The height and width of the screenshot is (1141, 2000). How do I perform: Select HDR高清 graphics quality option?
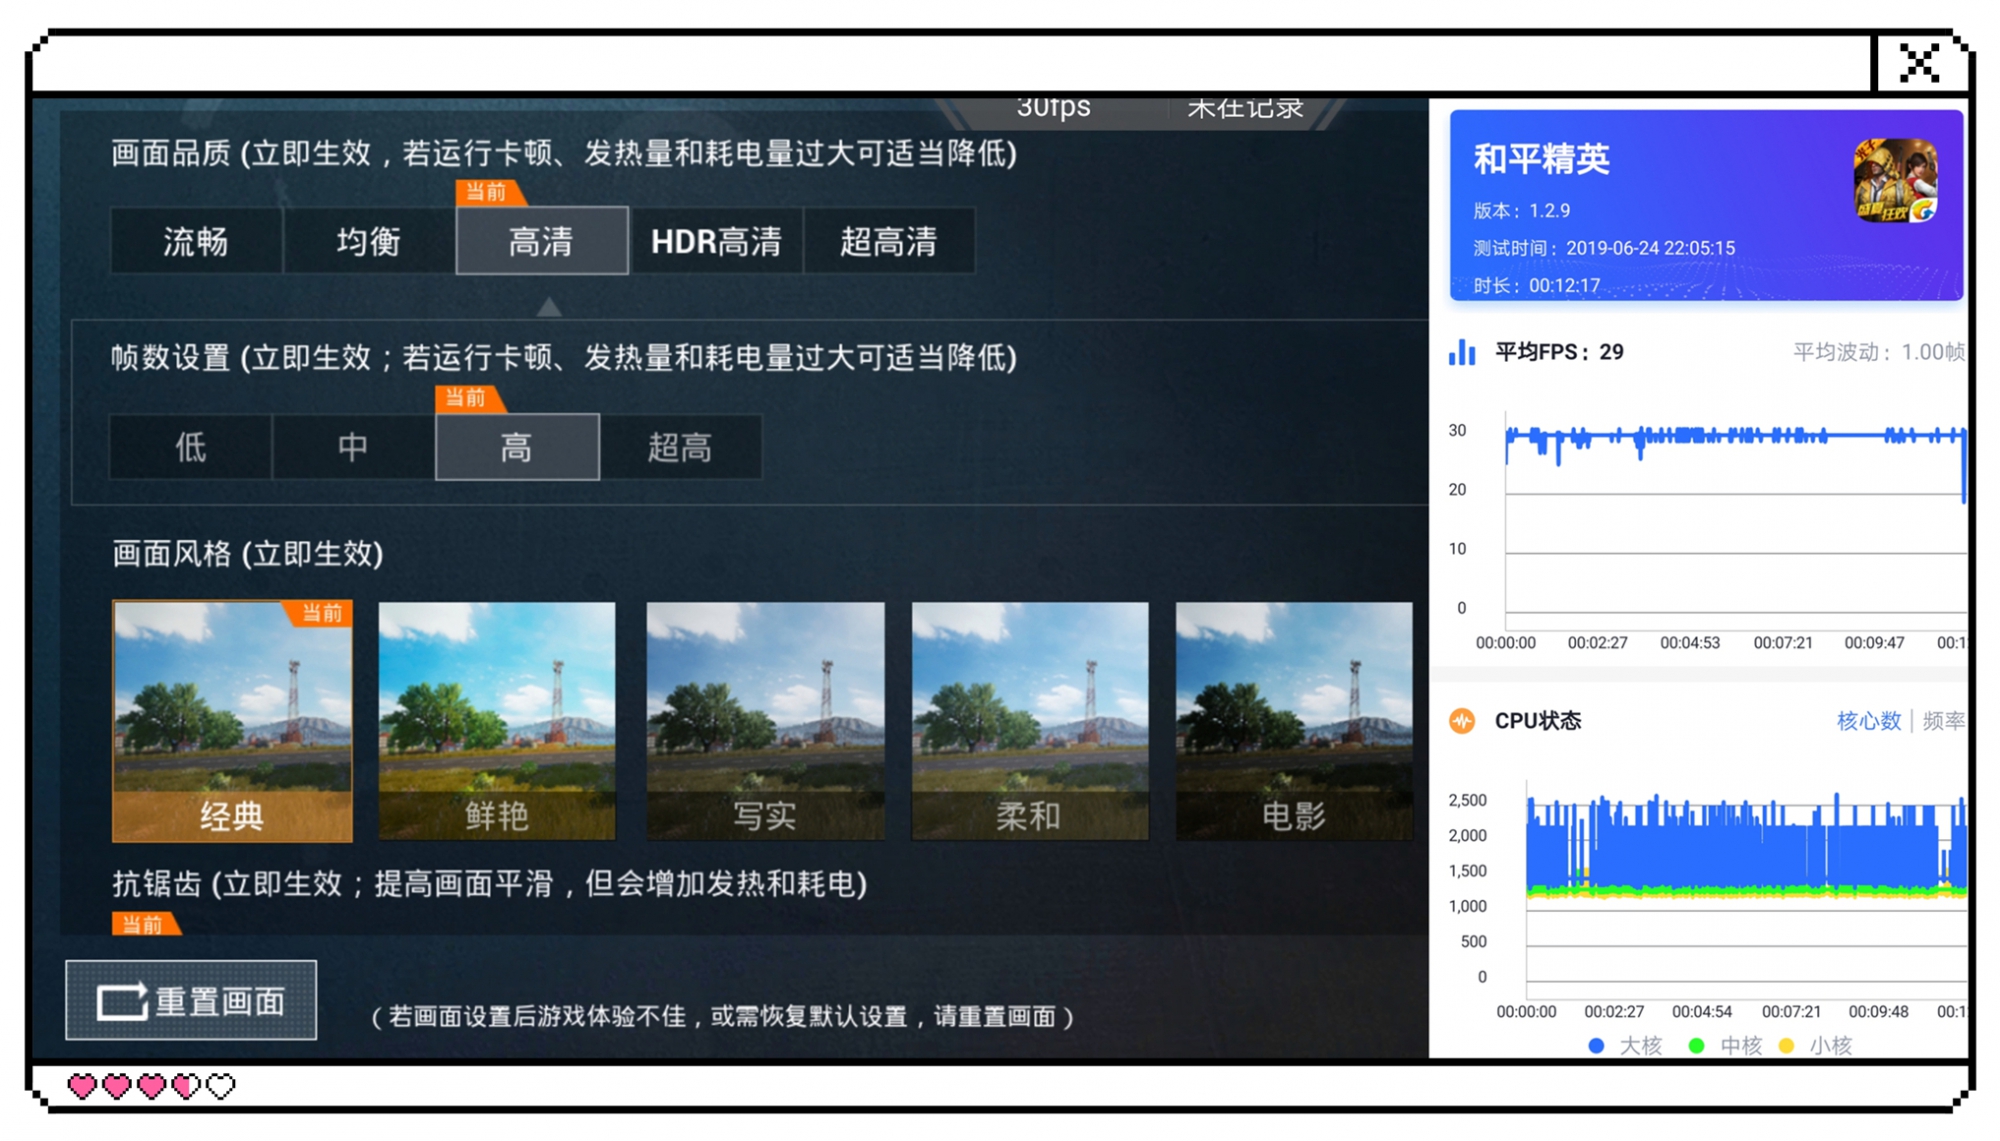[716, 241]
